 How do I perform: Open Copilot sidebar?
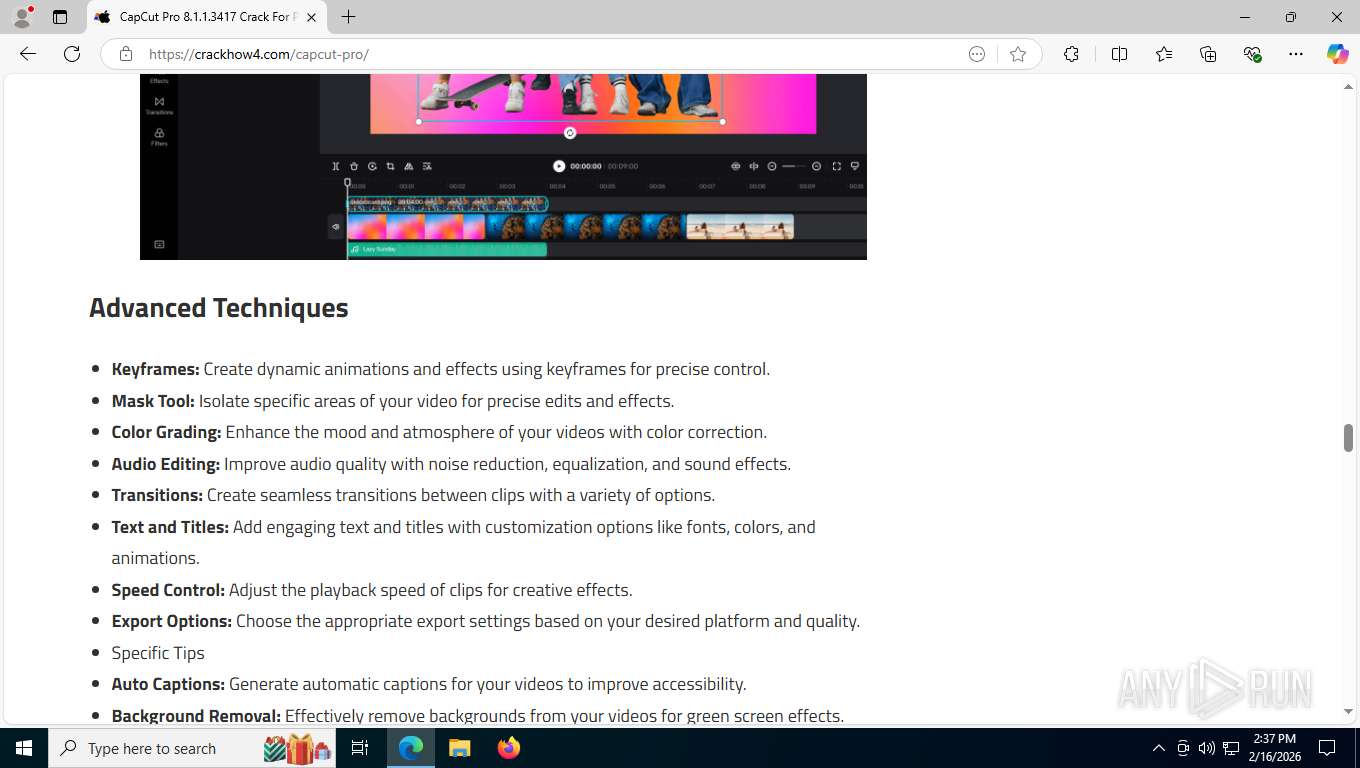coord(1337,54)
